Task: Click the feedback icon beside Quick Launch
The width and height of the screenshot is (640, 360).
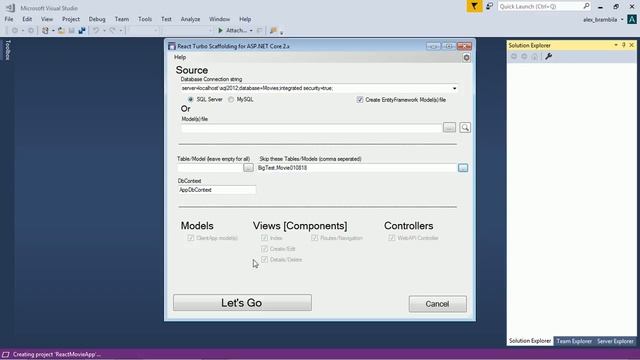Action: click(489, 7)
